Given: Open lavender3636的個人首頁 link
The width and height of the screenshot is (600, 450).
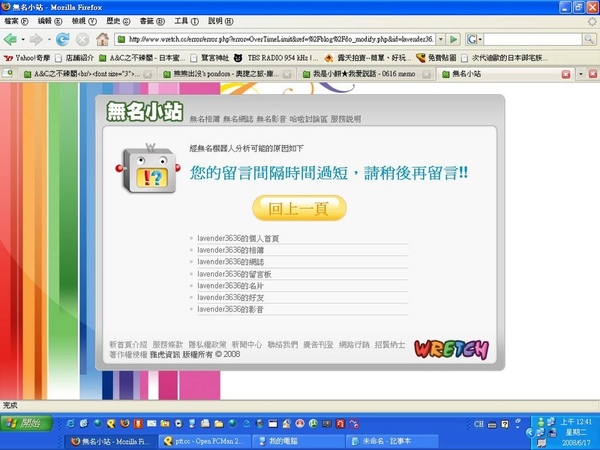Looking at the screenshot, I should [238, 238].
